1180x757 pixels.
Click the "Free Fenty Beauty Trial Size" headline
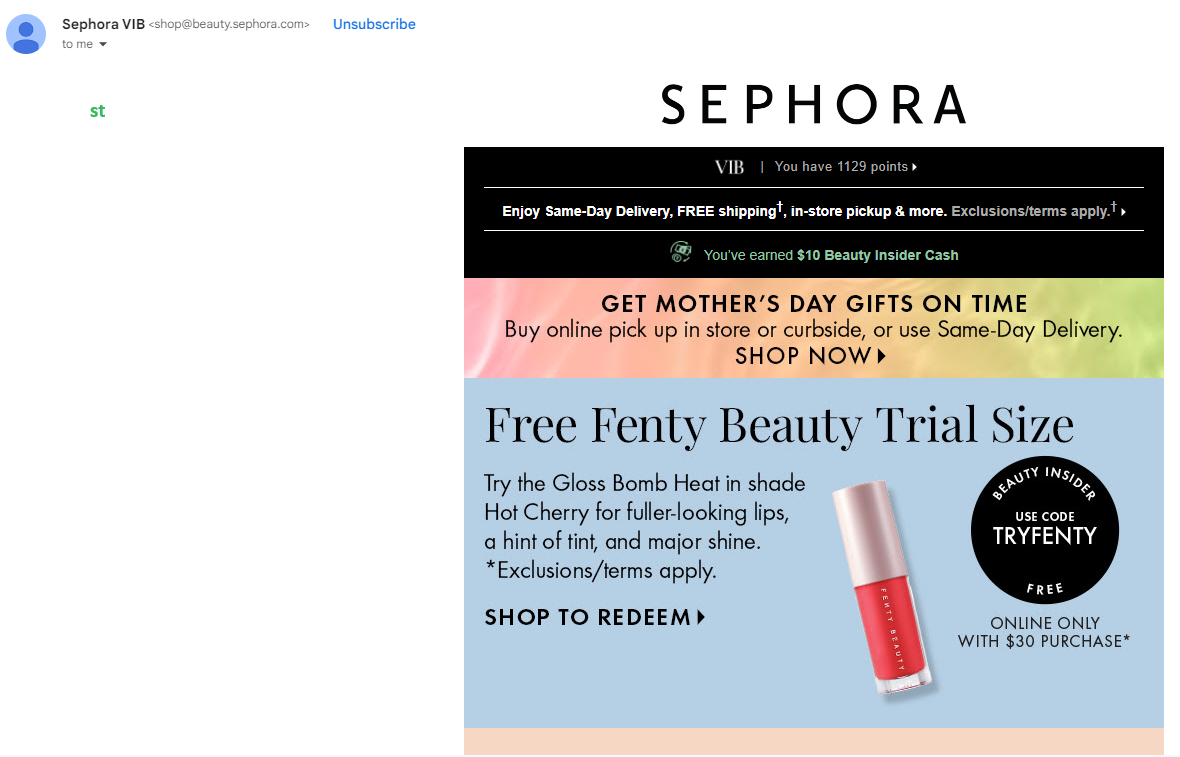(778, 425)
